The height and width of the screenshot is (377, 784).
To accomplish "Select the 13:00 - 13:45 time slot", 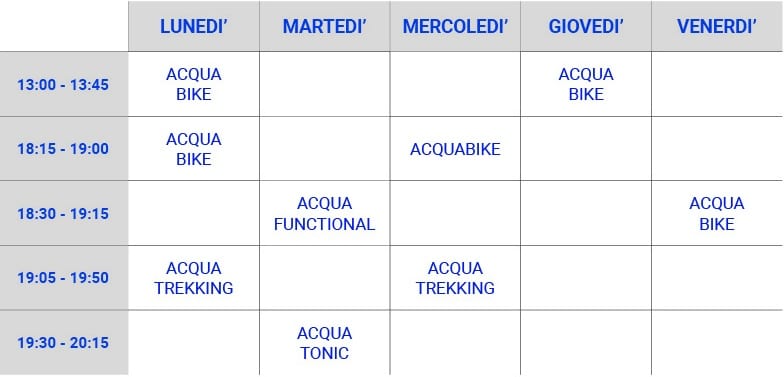I will pyautogui.click(x=64, y=84).
